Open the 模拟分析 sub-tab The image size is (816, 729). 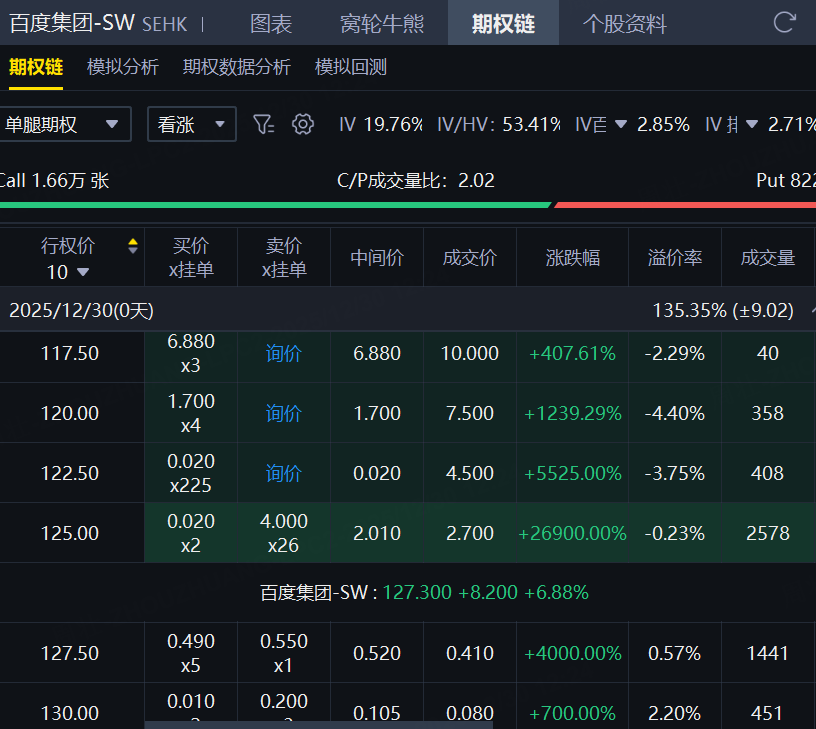point(123,67)
